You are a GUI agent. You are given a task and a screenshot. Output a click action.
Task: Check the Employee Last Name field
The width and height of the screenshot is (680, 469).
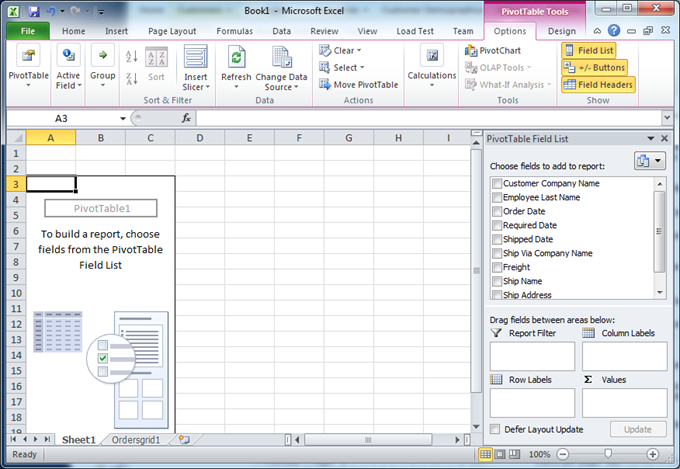click(x=497, y=197)
